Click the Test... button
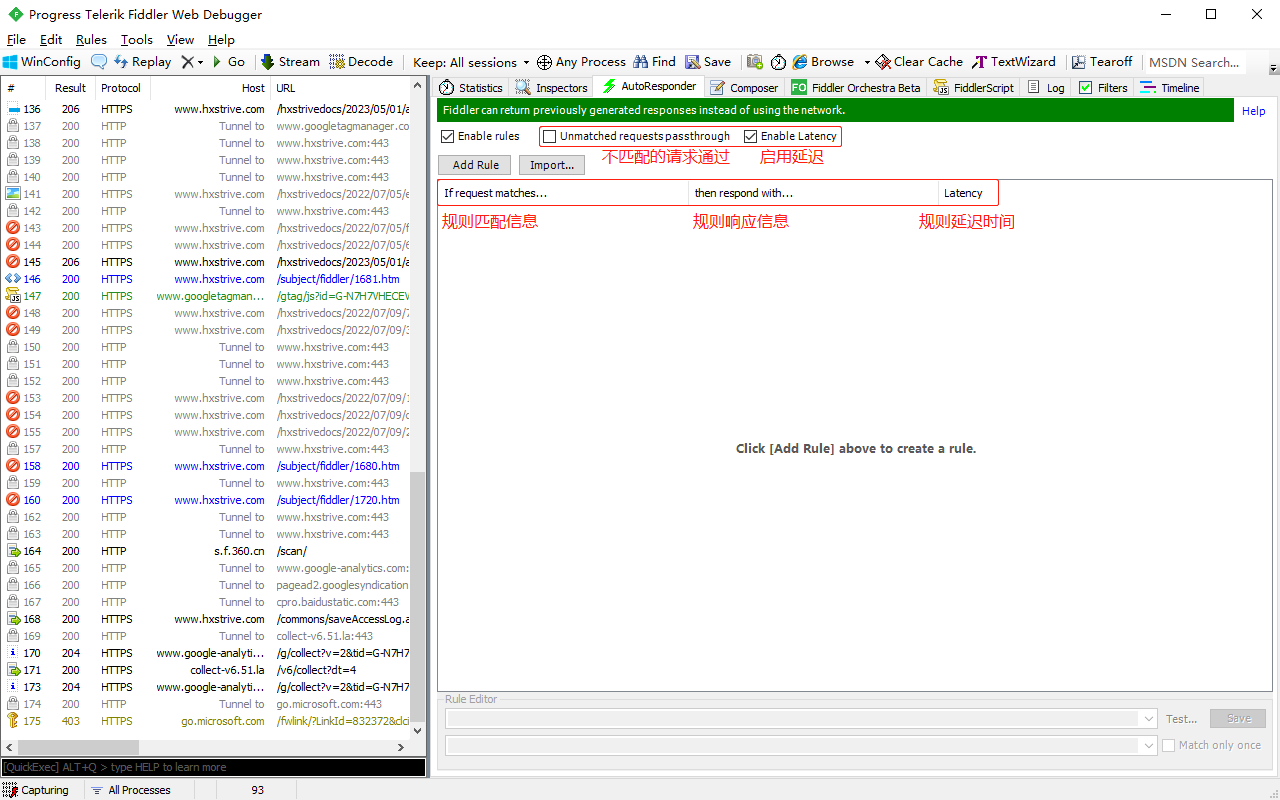The height and width of the screenshot is (800, 1280). point(1181,718)
